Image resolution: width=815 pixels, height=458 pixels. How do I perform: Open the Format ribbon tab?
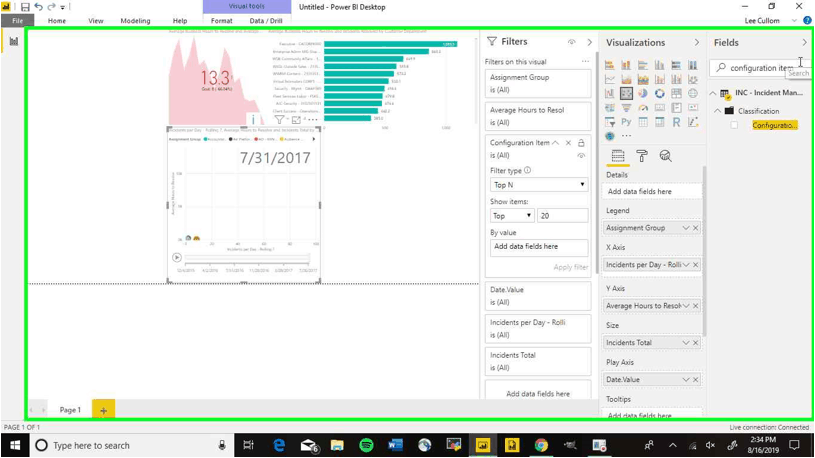(x=221, y=21)
